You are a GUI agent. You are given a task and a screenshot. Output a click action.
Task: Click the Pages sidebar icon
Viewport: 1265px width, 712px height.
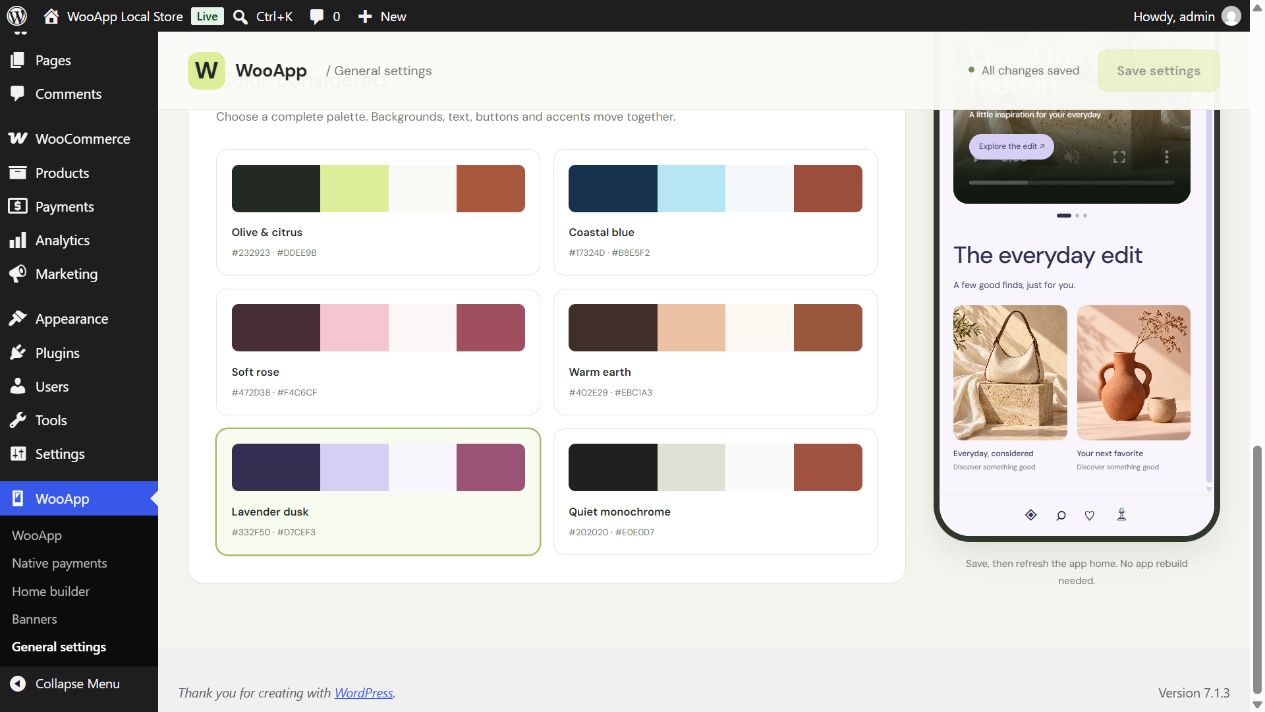pyautogui.click(x=17, y=60)
